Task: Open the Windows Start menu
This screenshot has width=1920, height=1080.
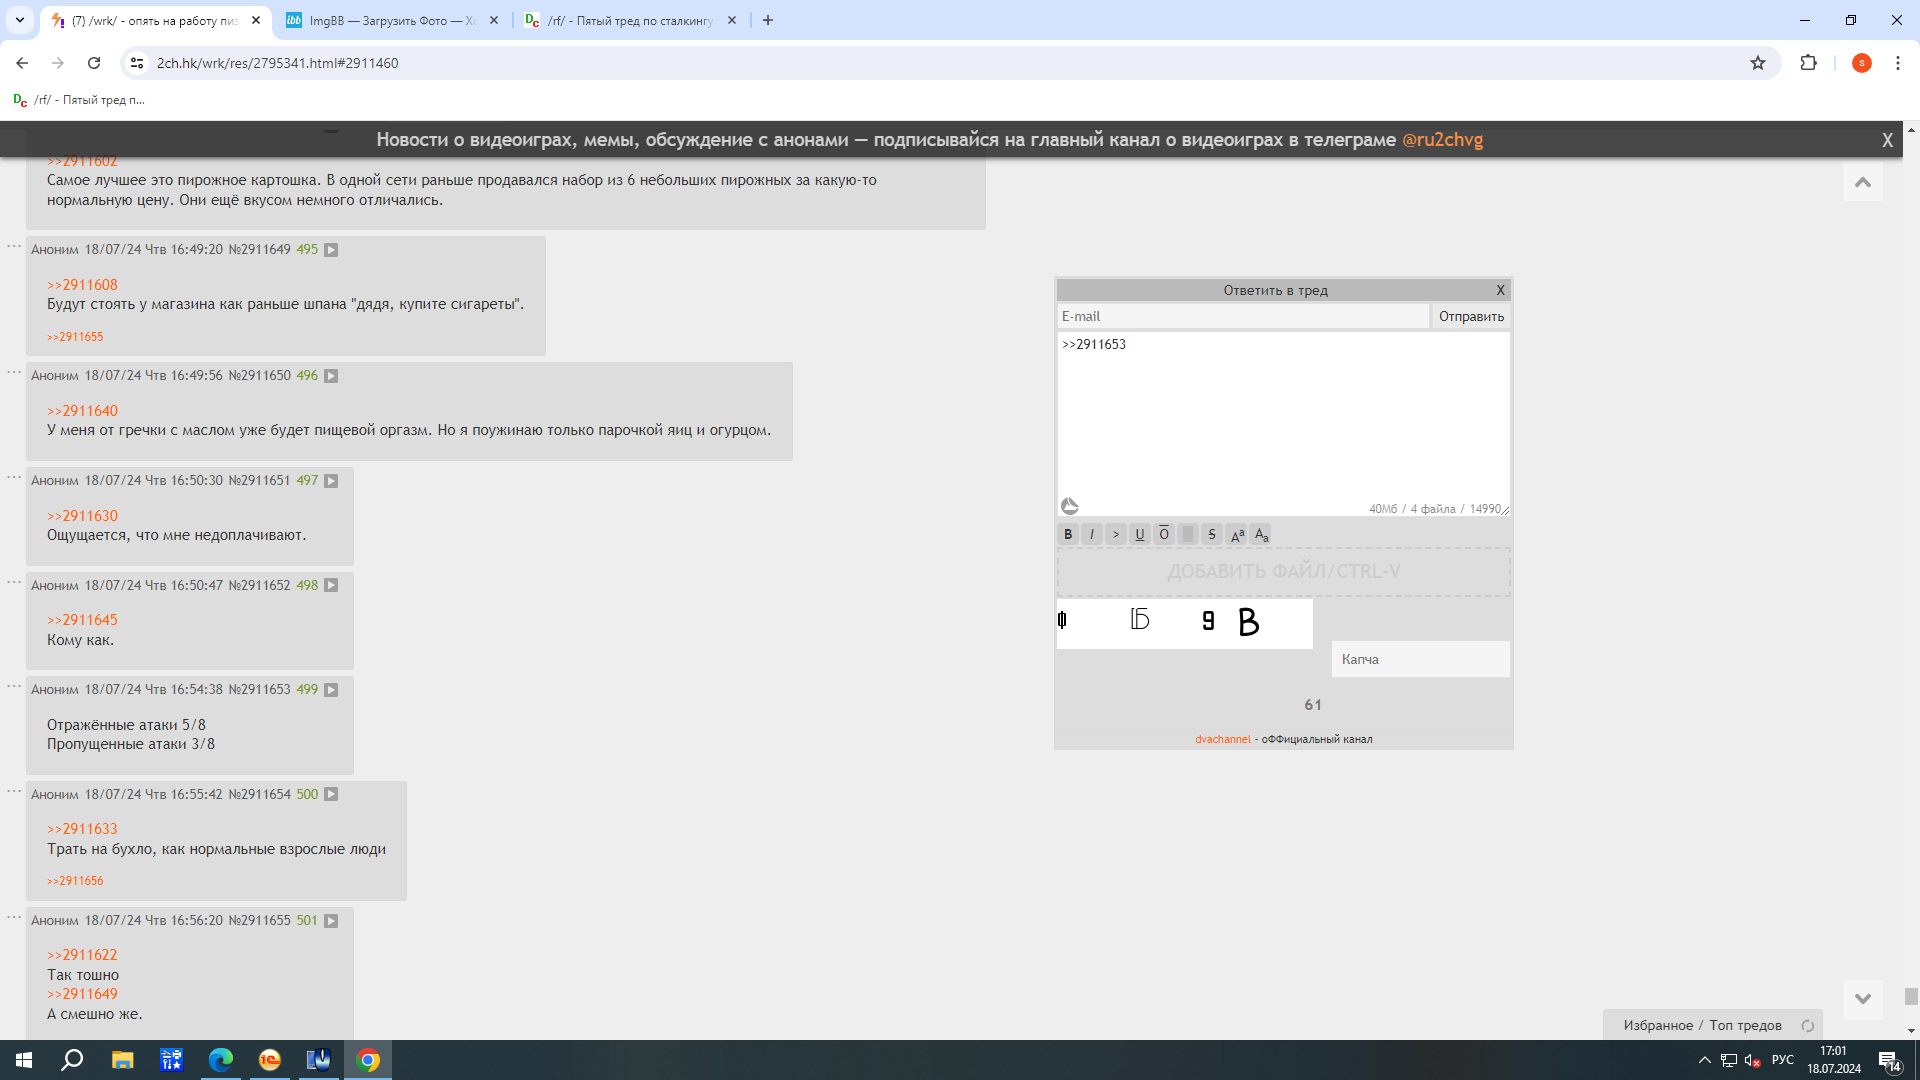Action: pos(24,1060)
